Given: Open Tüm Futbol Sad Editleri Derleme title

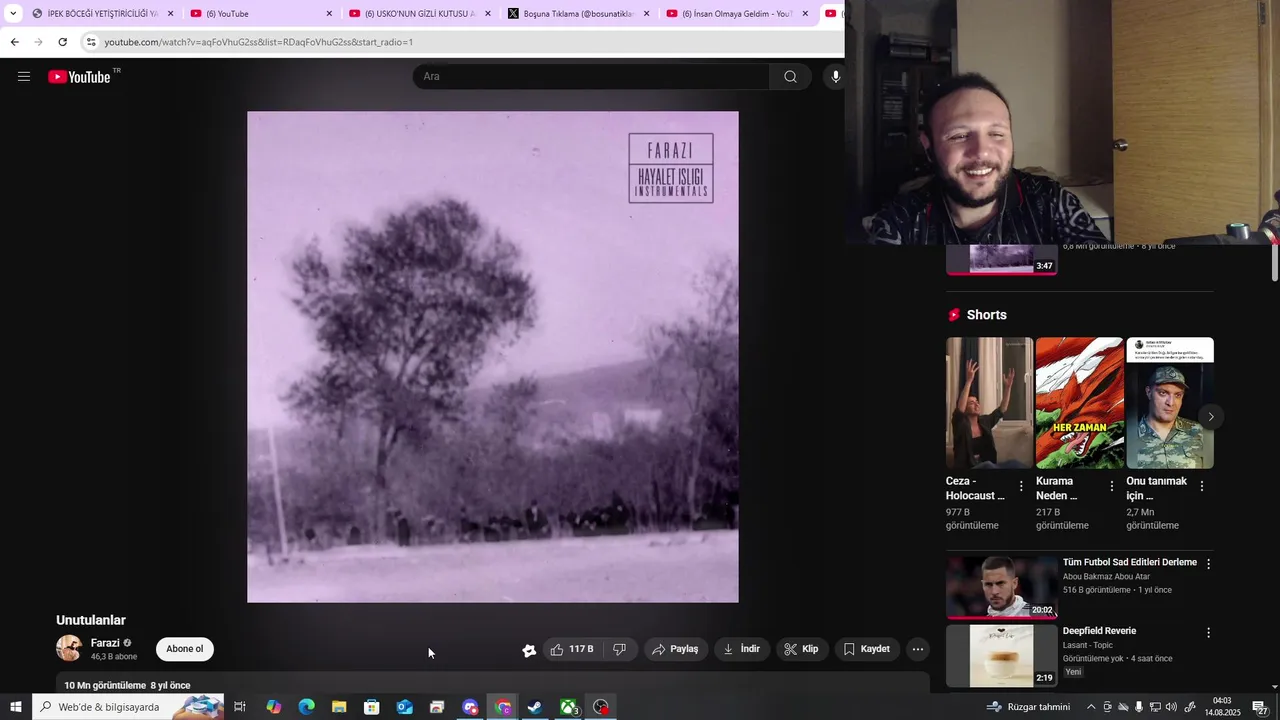Looking at the screenshot, I should coord(1130,562).
